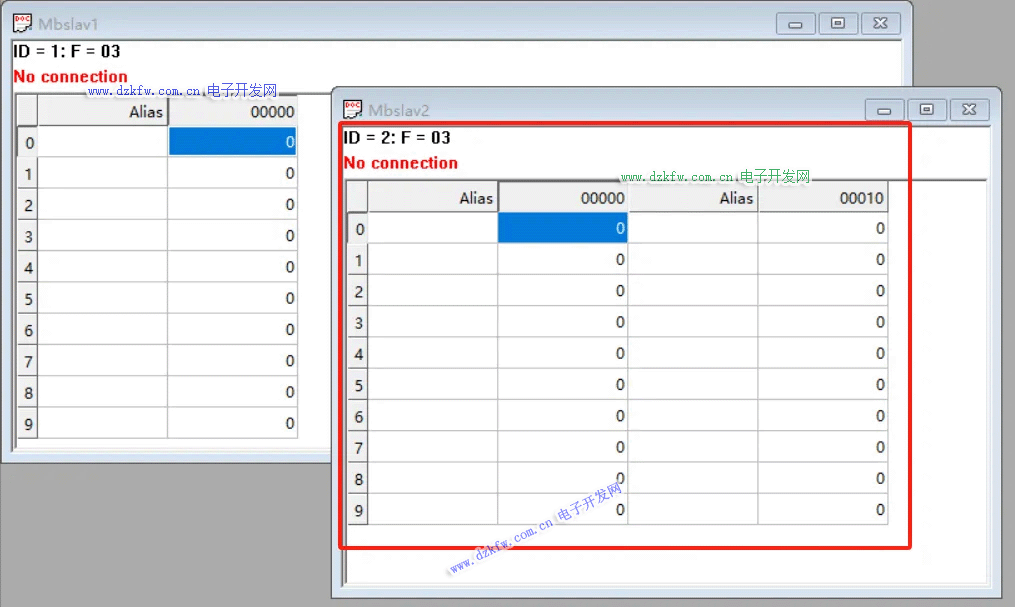This screenshot has height=607, width=1015.
Task: Select 00000 column row 7 value in Mbslav2
Action: pos(563,447)
